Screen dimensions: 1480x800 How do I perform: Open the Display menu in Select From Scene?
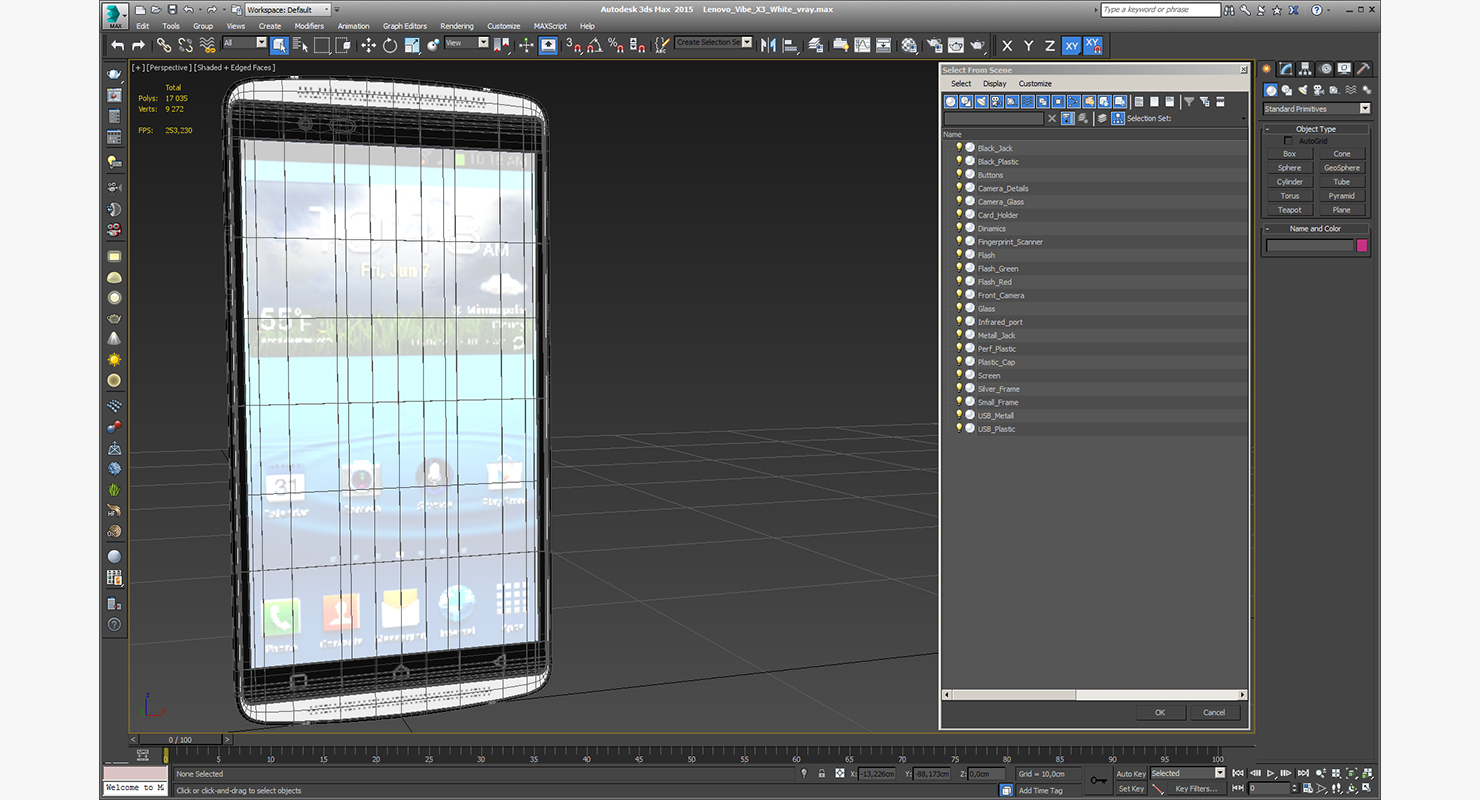[x=994, y=84]
